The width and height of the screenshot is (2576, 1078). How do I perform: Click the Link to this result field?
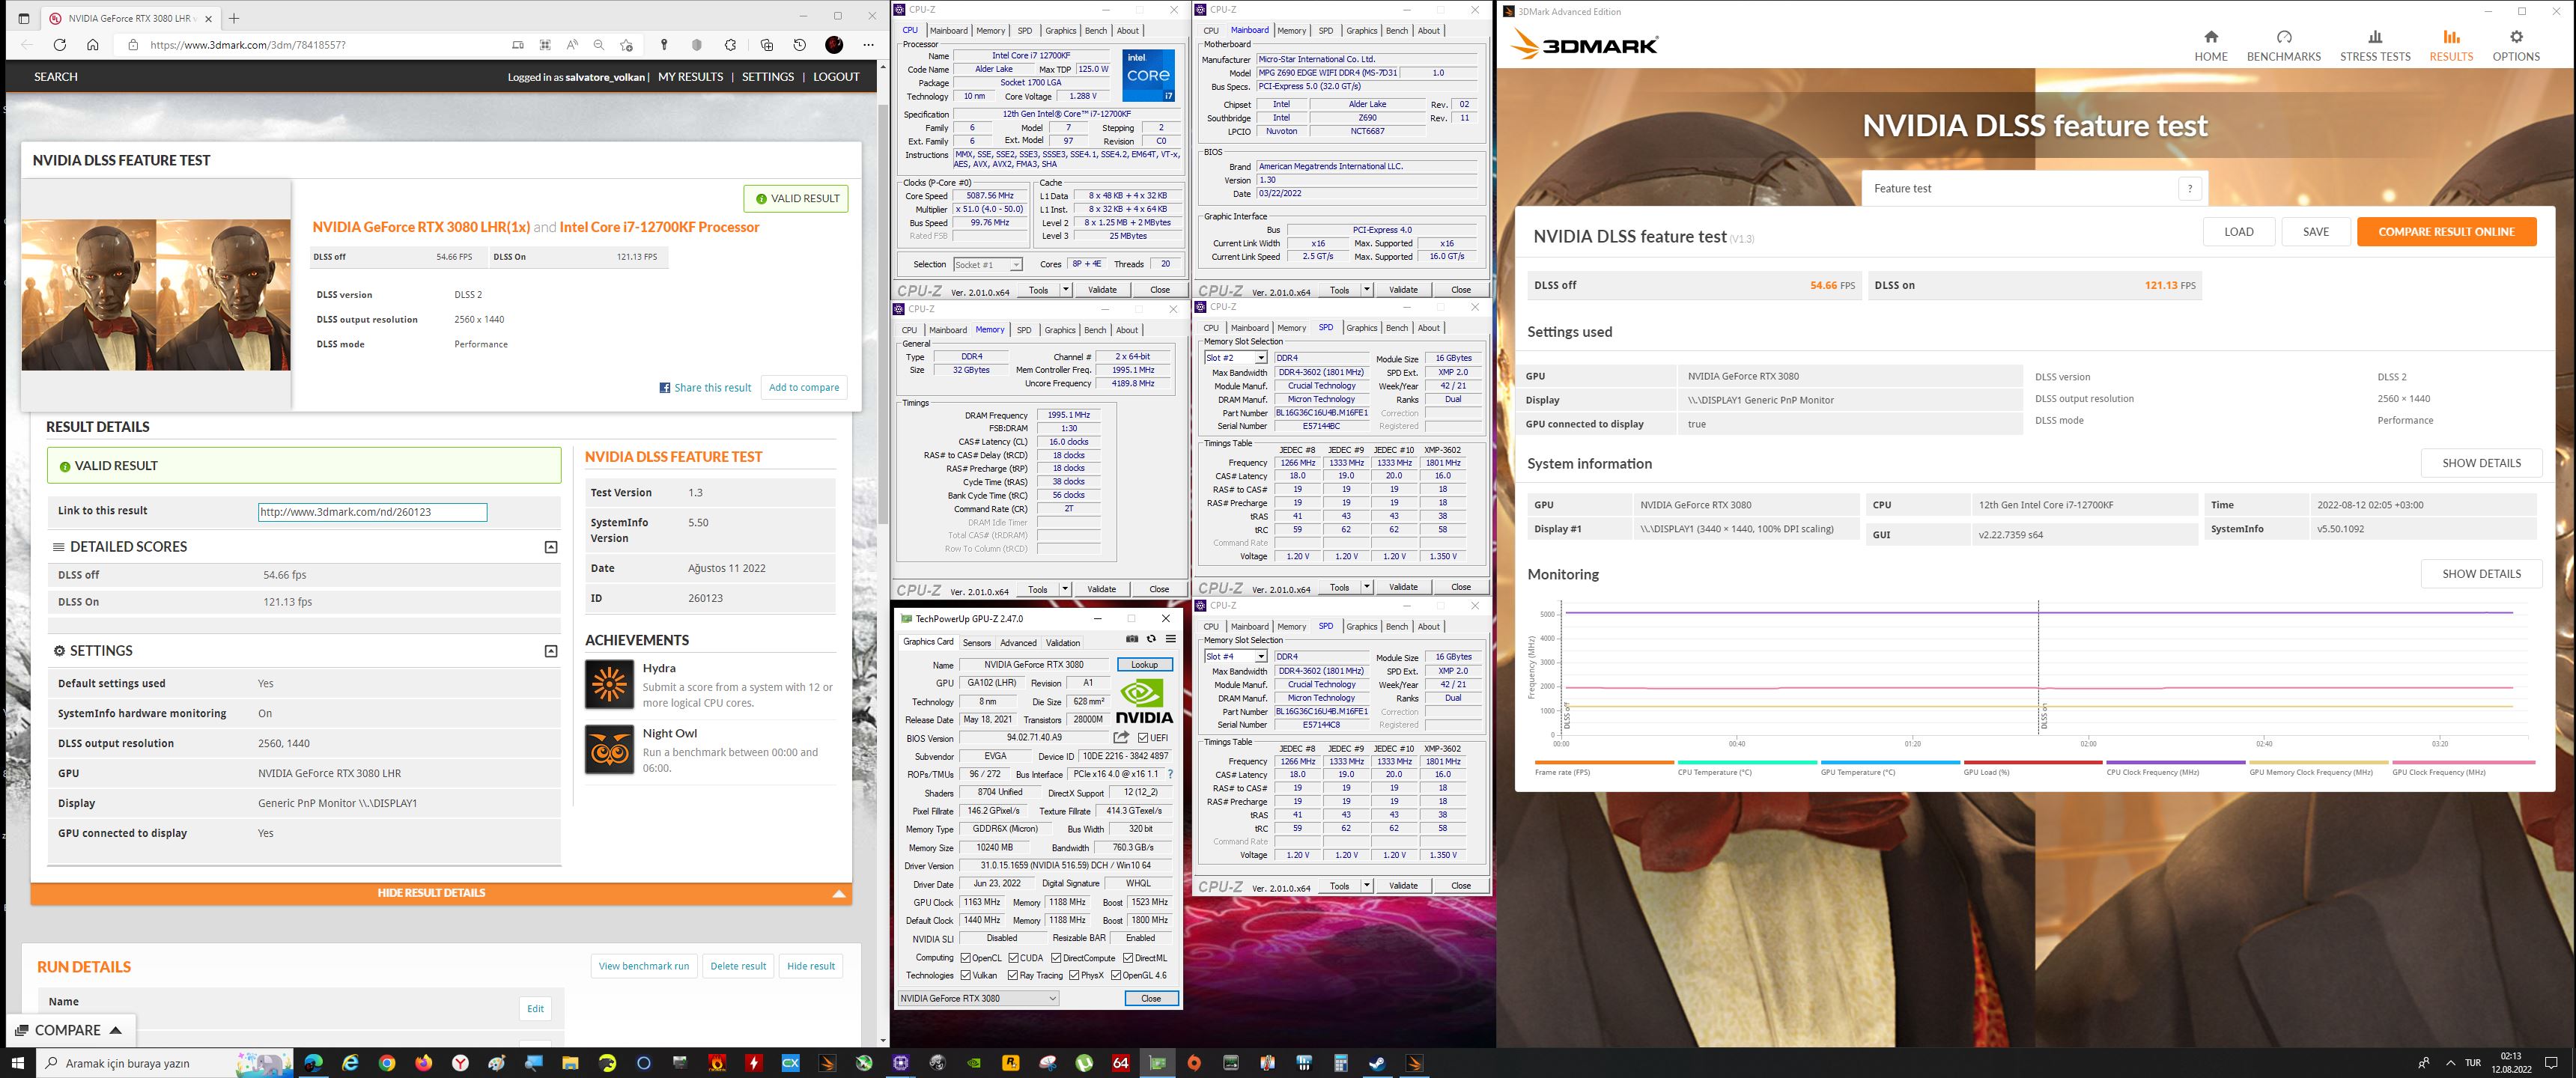[372, 512]
